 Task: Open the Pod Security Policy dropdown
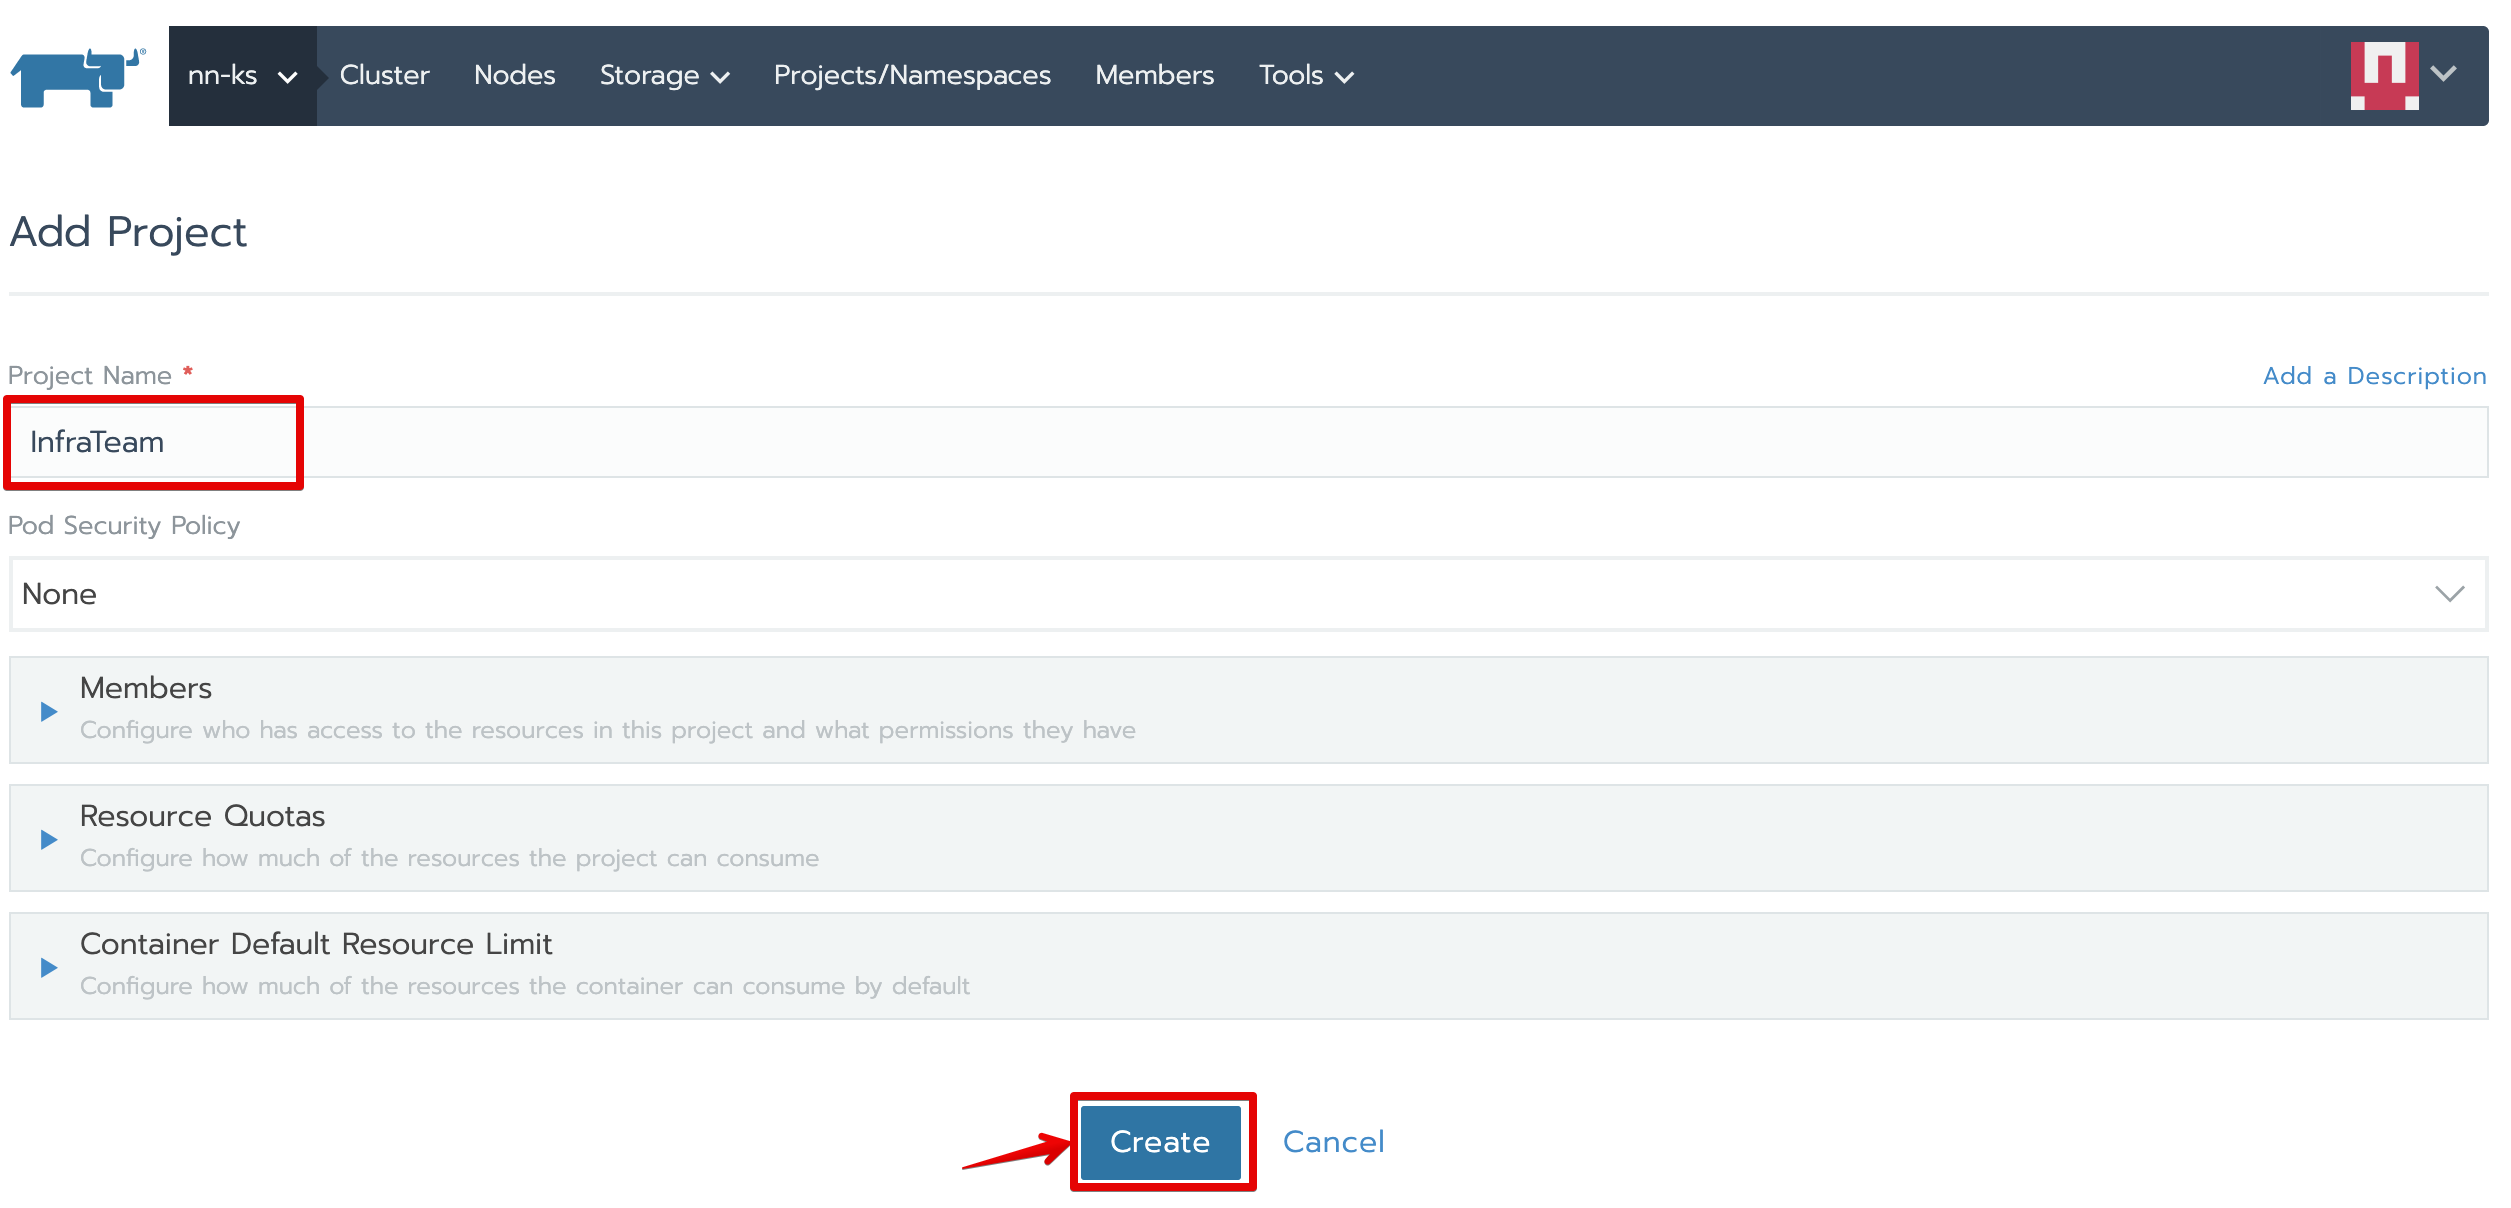click(x=1248, y=594)
